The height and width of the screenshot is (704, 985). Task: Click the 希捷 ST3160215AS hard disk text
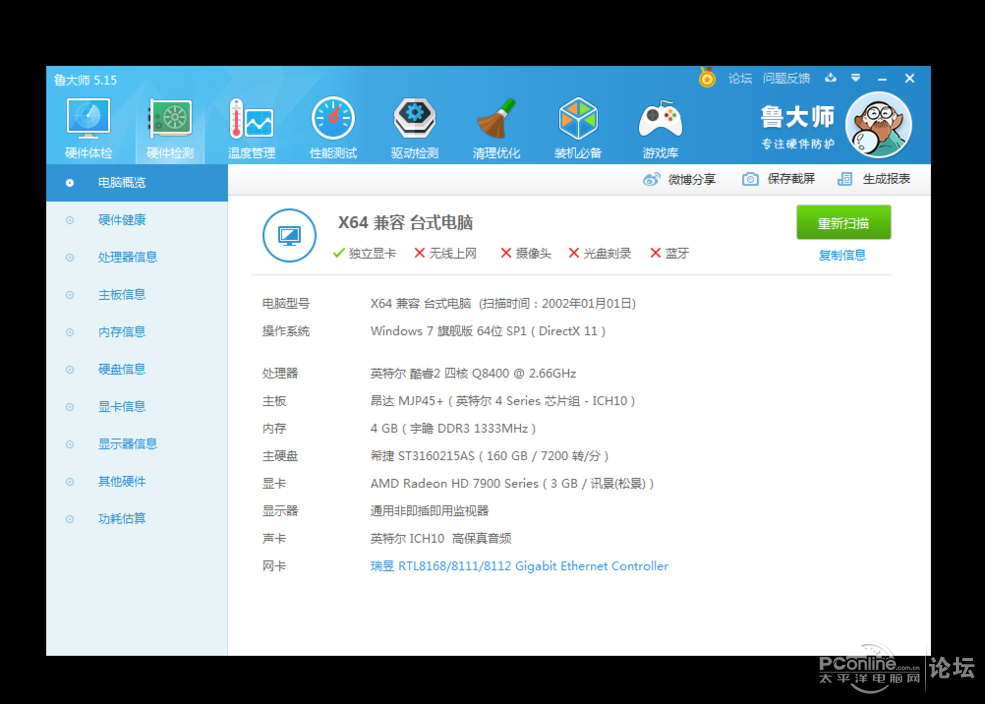coord(489,456)
